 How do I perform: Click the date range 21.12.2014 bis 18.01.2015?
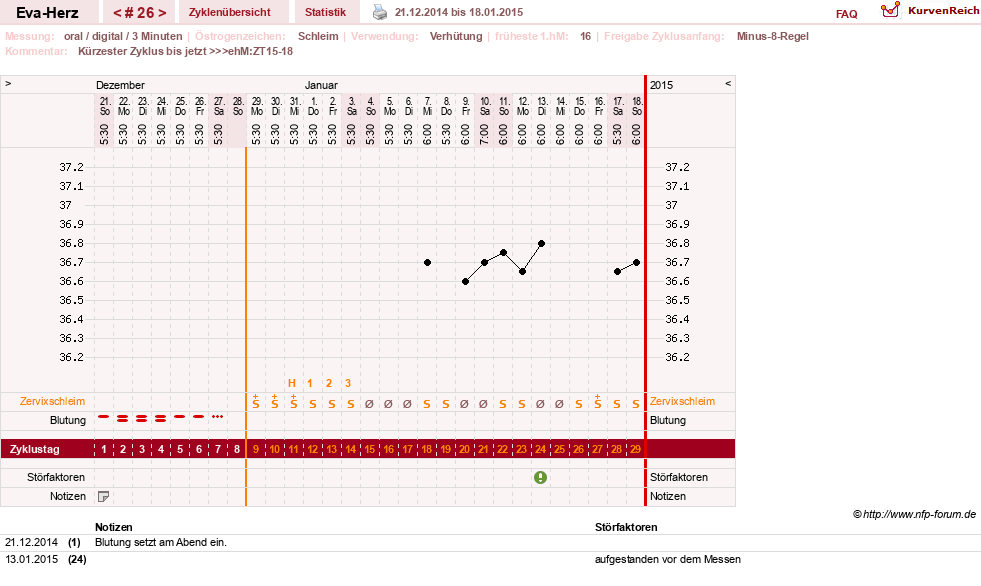point(459,13)
